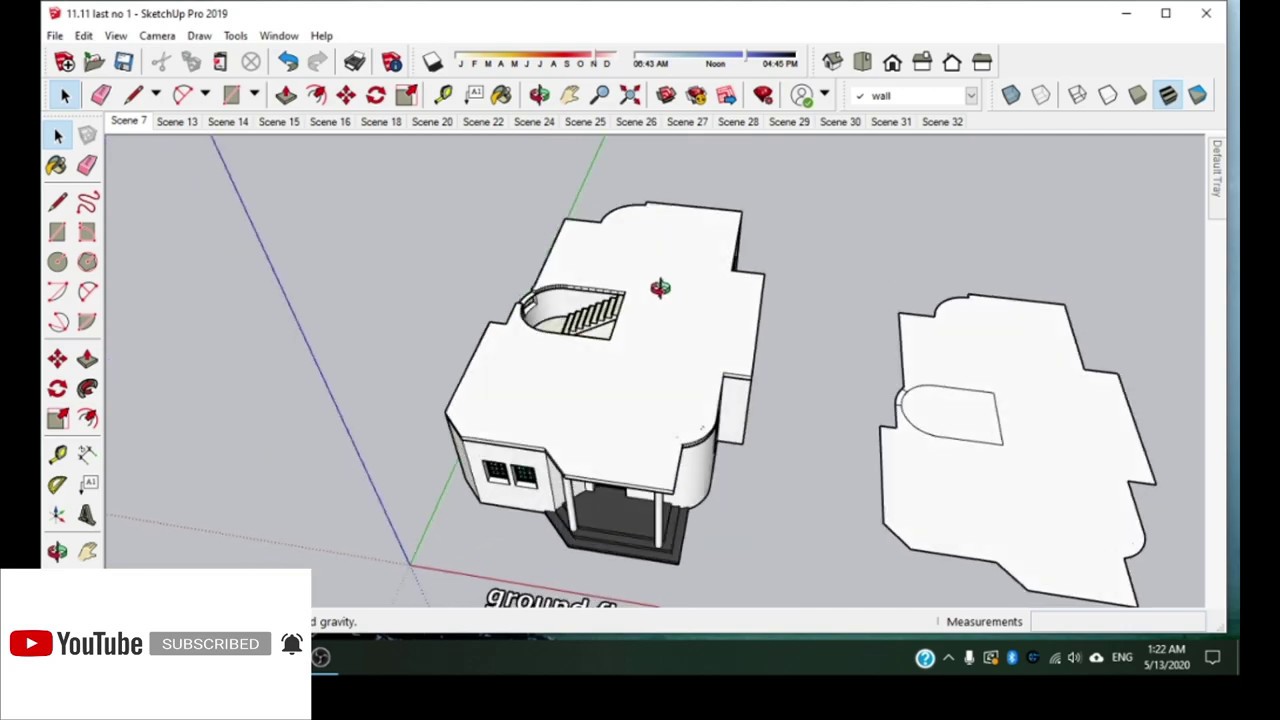Open the Tools menu
1280x720 pixels.
click(235, 36)
